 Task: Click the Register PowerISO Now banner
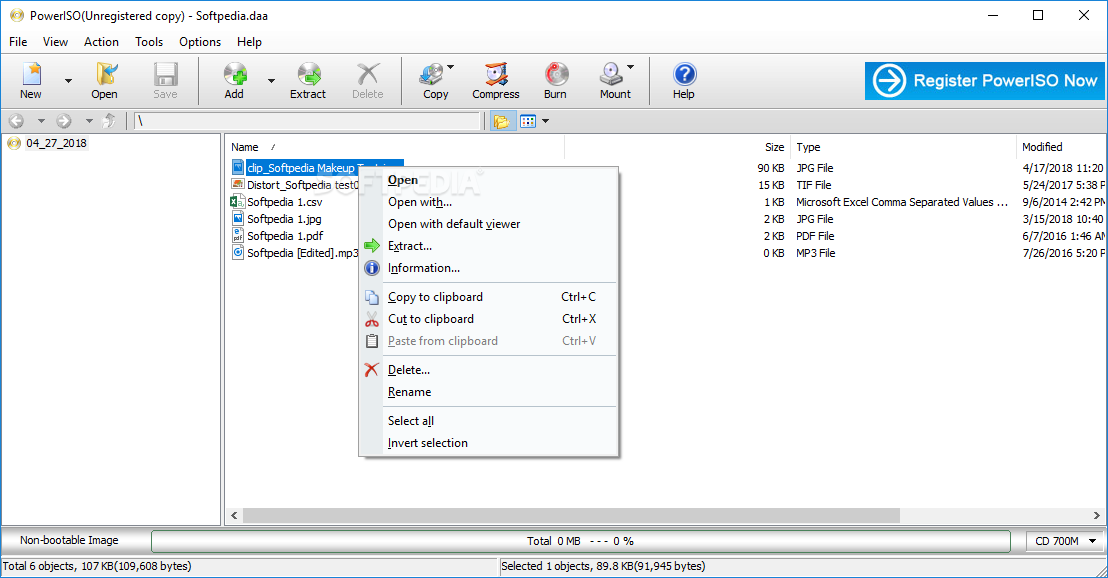(x=984, y=81)
